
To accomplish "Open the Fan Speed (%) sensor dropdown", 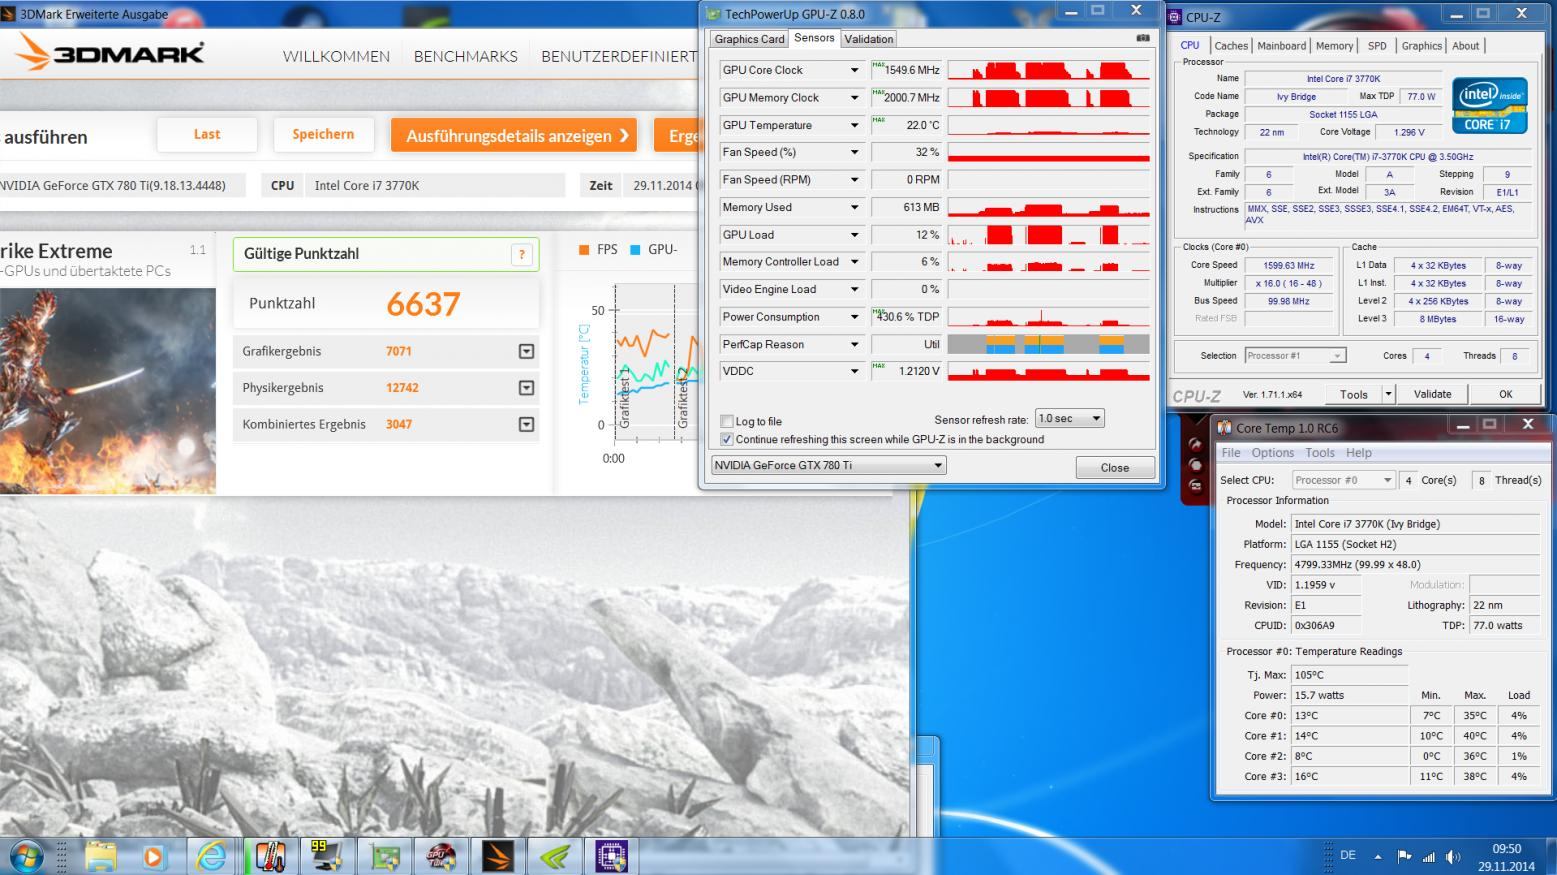I will [854, 152].
